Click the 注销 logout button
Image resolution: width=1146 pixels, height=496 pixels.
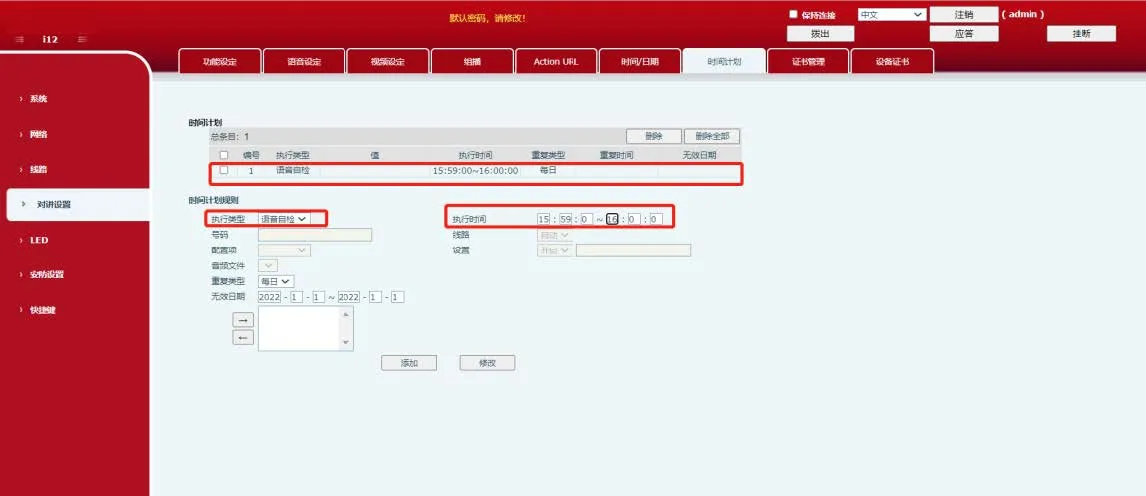point(963,15)
